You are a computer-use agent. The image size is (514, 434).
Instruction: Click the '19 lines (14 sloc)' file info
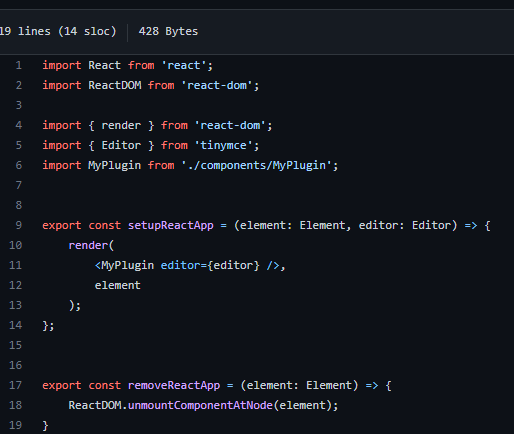(58, 31)
